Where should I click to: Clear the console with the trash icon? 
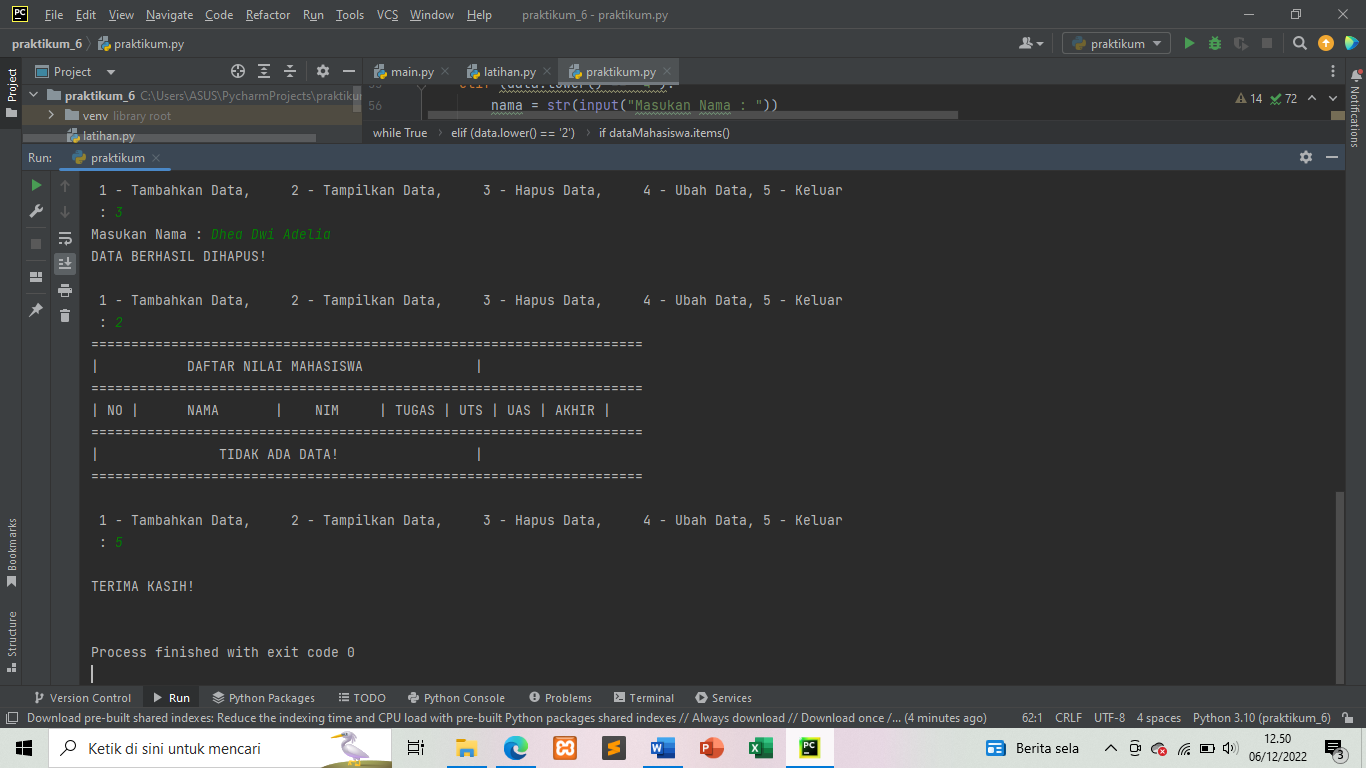click(64, 315)
